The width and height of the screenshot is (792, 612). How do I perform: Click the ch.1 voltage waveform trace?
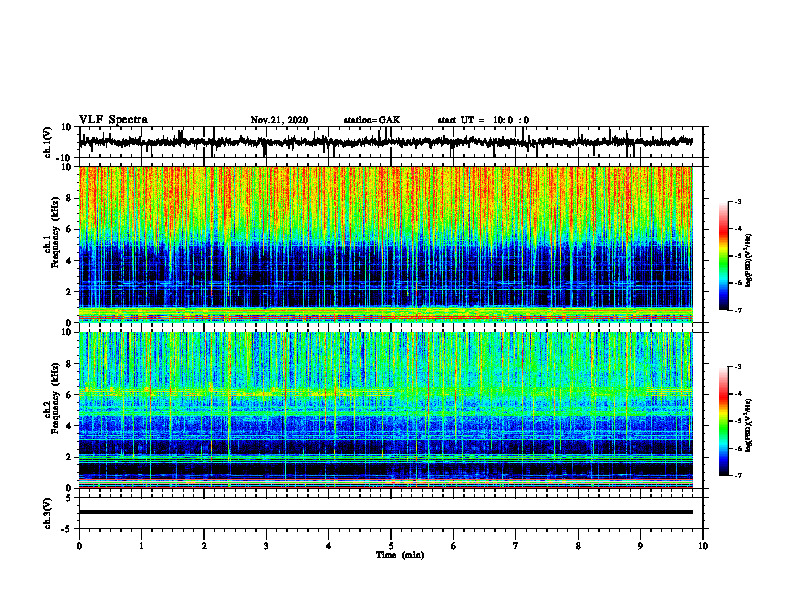tap(386, 142)
